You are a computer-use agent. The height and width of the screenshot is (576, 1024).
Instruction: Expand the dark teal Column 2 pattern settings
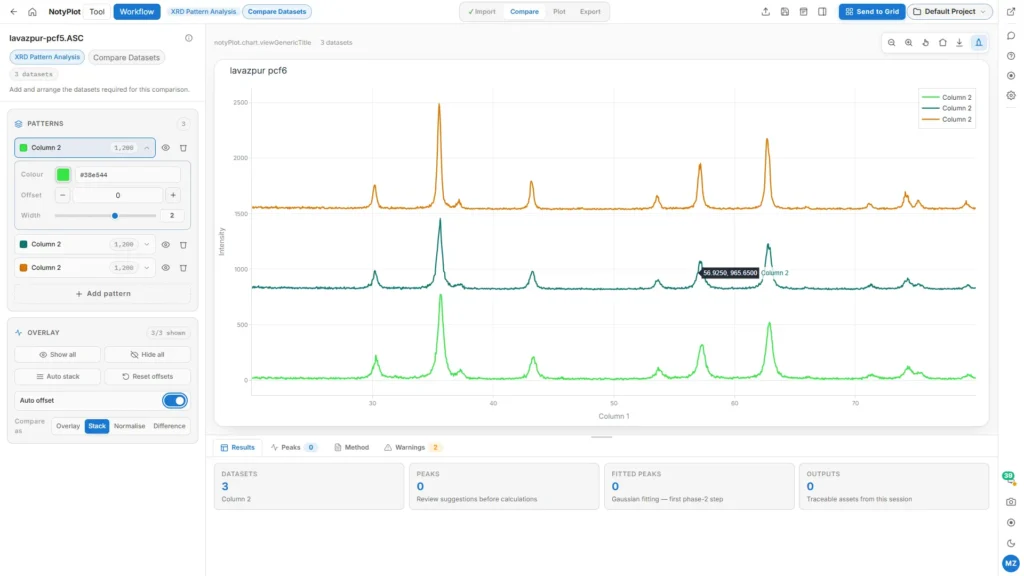[x=147, y=245]
